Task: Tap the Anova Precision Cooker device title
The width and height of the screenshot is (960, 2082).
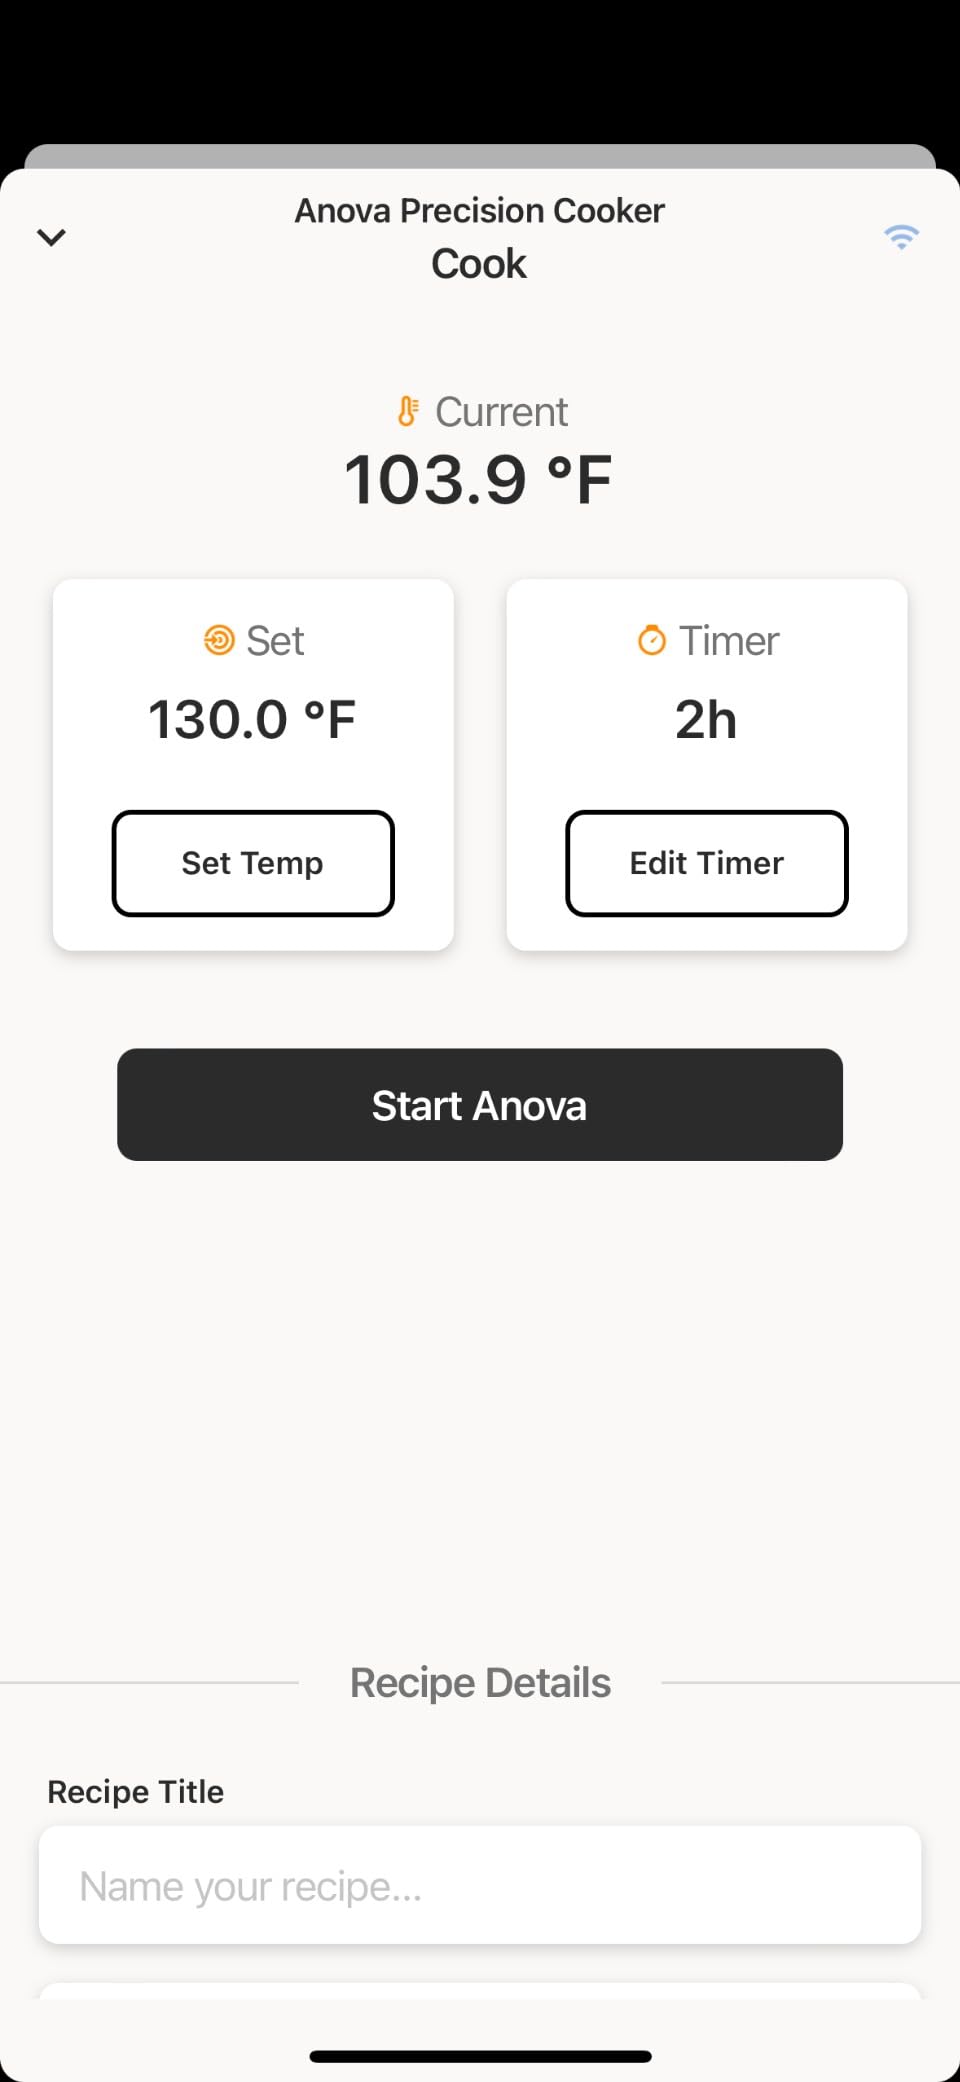Action: (479, 211)
